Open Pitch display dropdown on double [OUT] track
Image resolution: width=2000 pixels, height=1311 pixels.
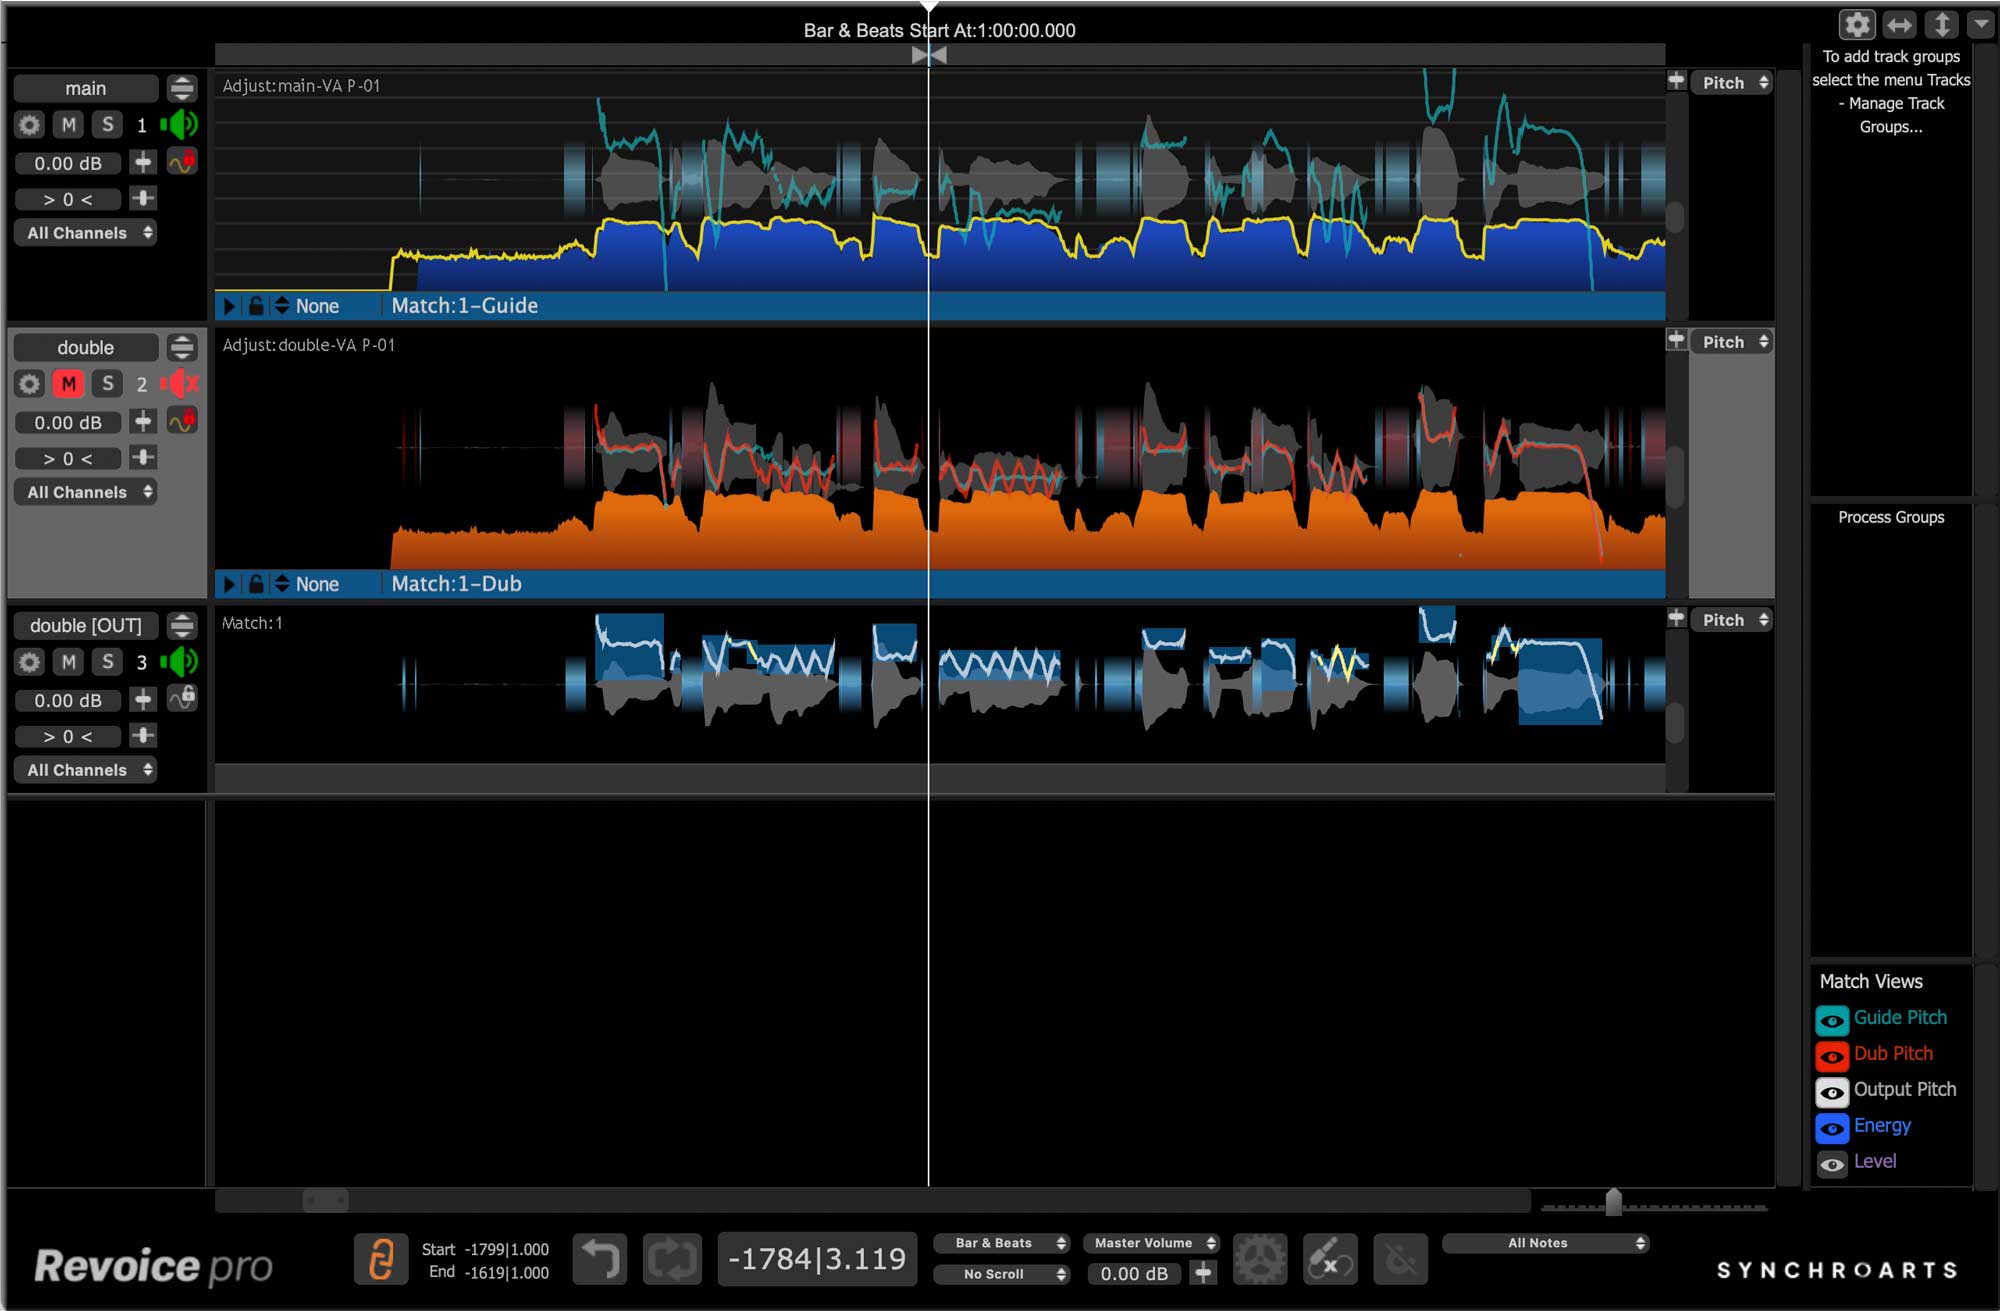(1733, 620)
